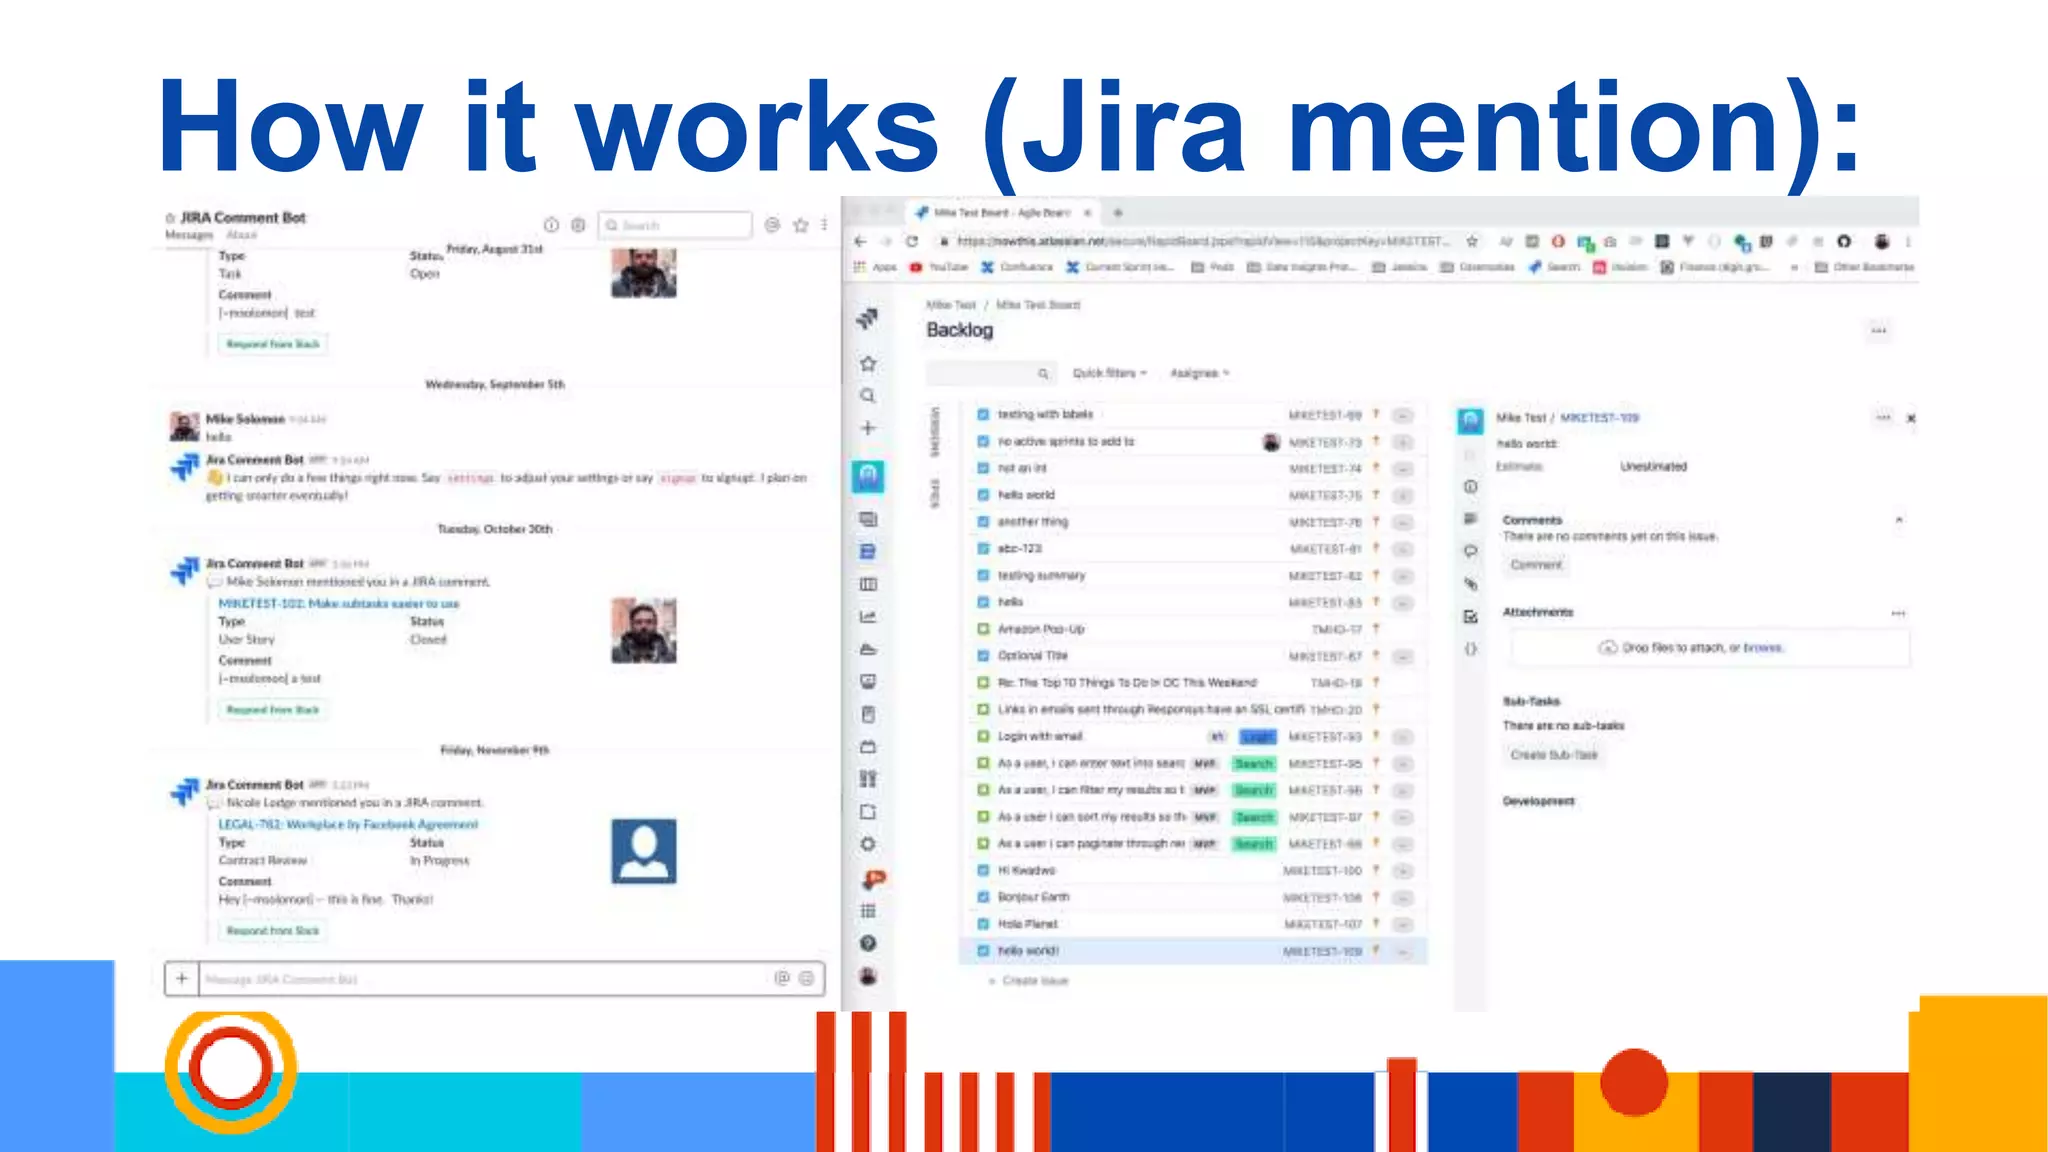Screen dimensions: 2048x1152
Task: Select checkbox icon for another thing issue
Action: tap(983, 522)
